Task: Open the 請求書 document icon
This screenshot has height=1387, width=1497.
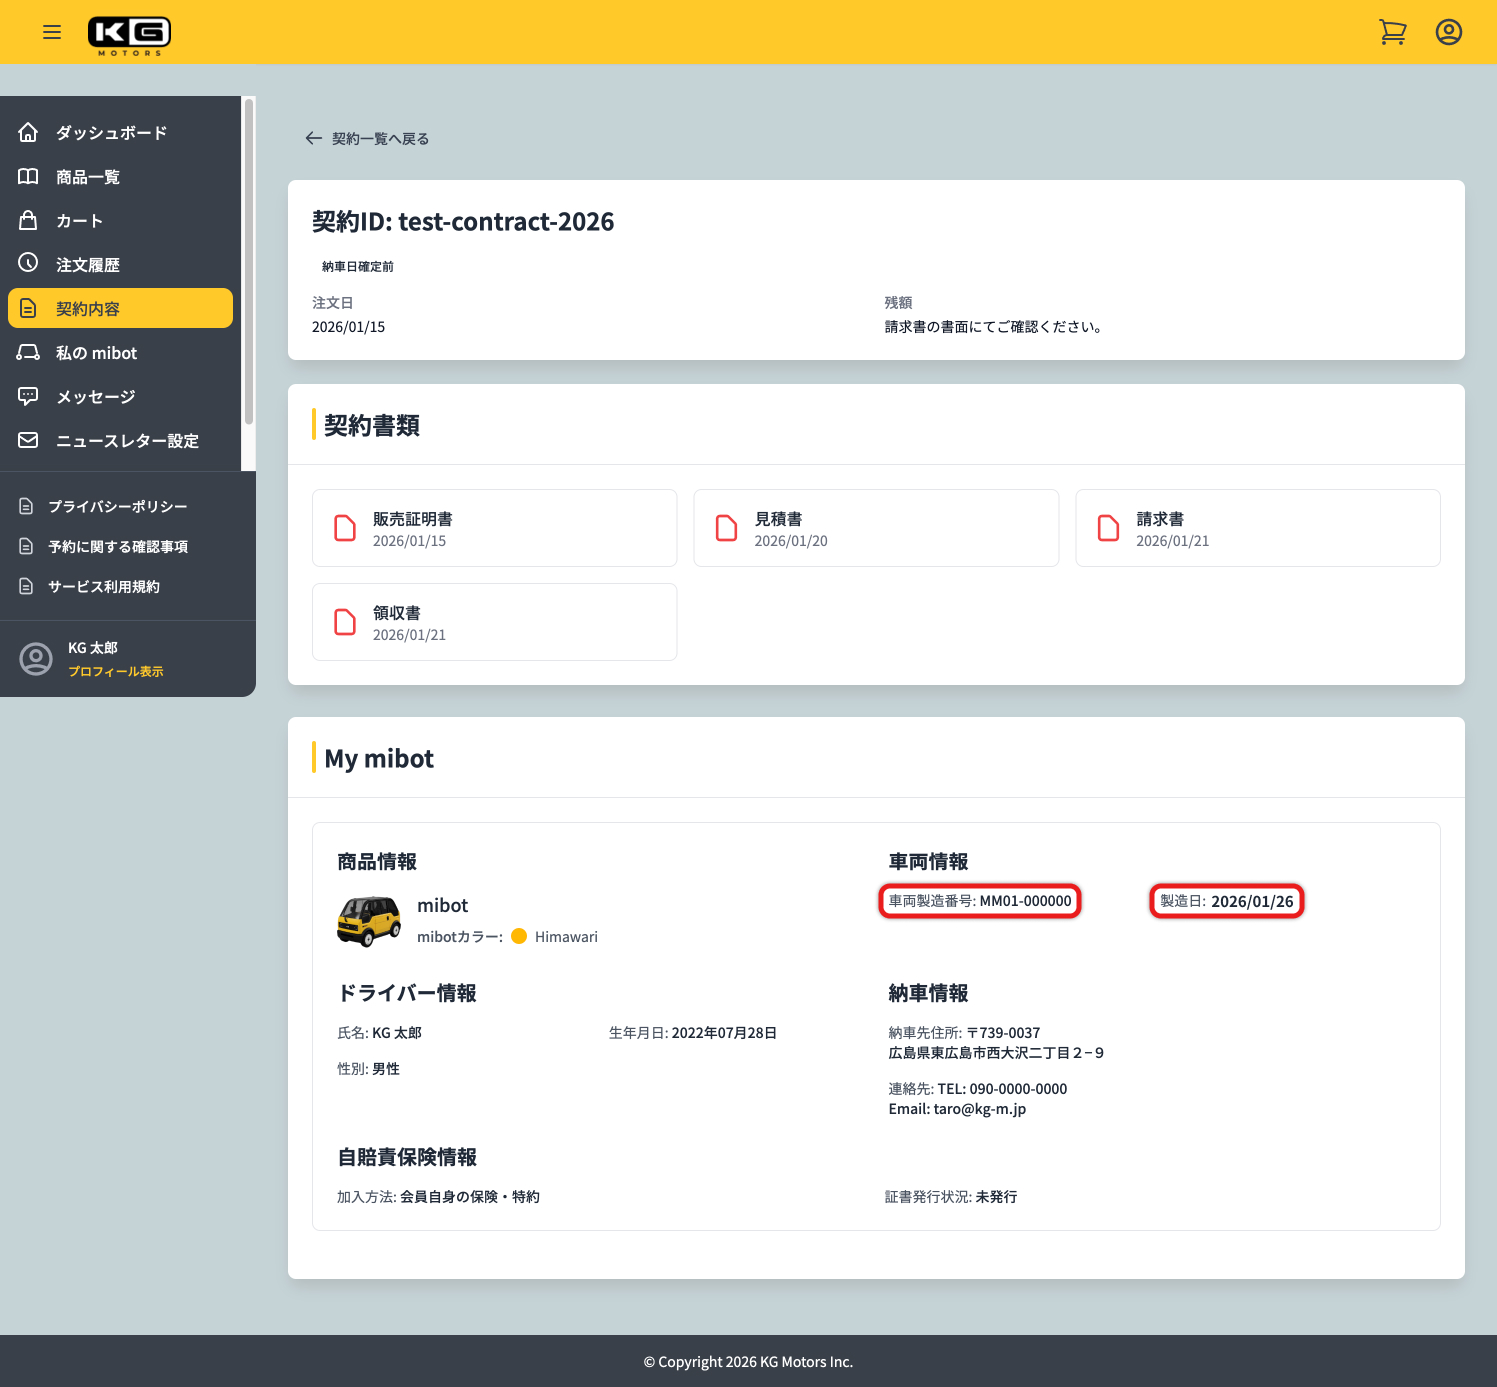Action: pos(1109,527)
